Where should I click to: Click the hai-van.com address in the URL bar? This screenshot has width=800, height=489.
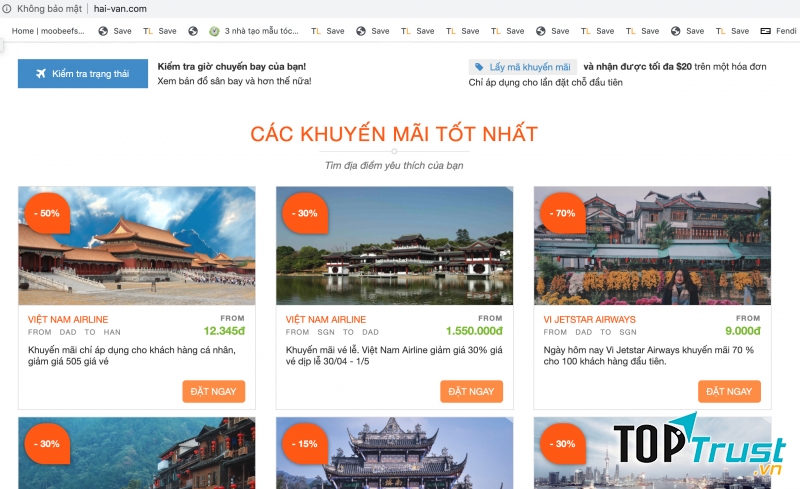click(120, 9)
